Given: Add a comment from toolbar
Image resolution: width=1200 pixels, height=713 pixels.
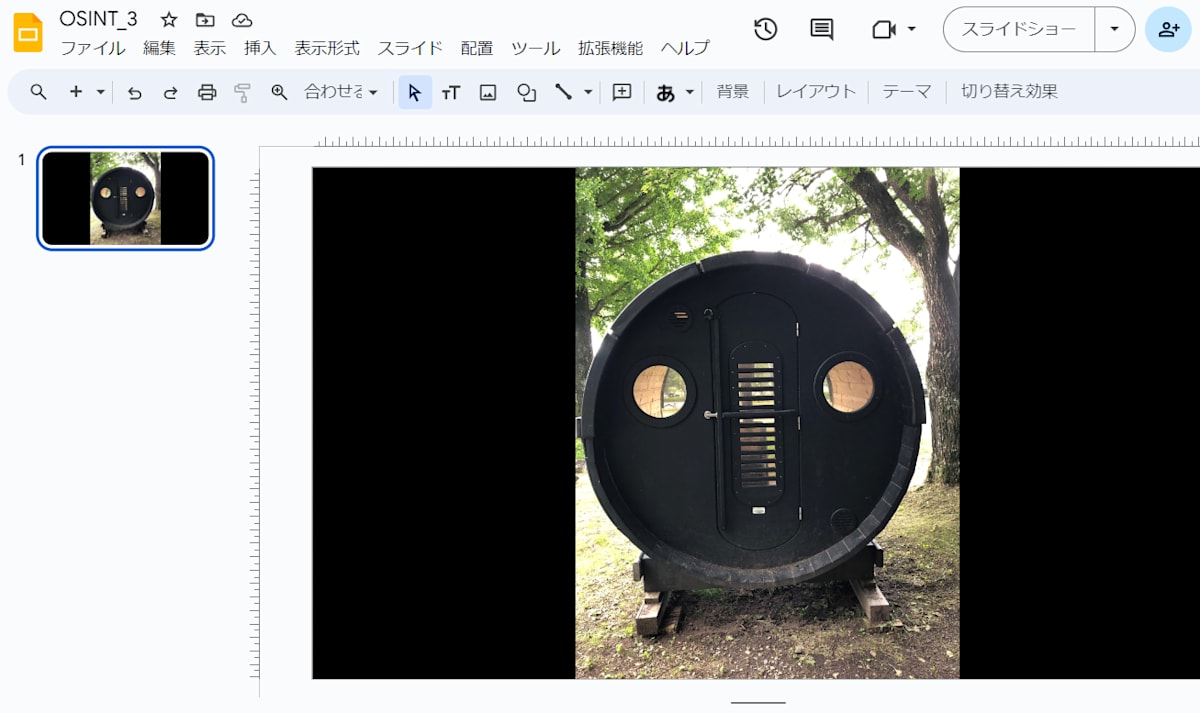Looking at the screenshot, I should coord(622,92).
